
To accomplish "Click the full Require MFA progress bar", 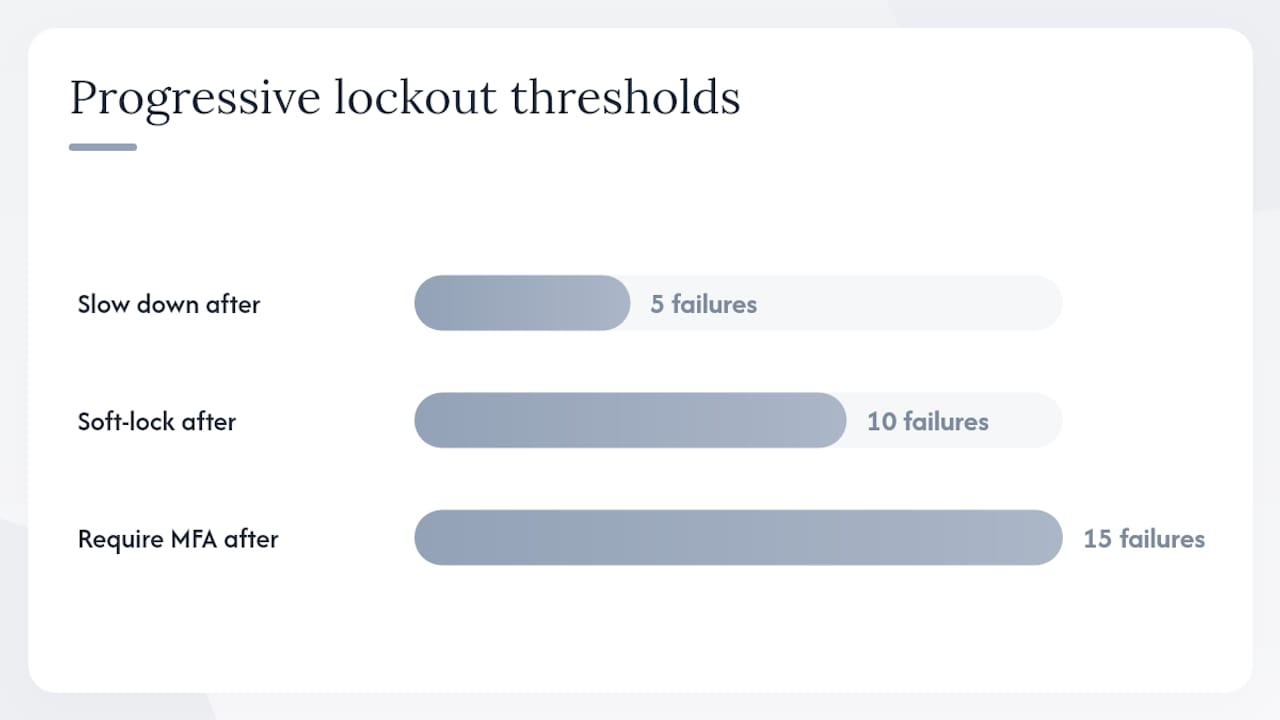I will 738,538.
